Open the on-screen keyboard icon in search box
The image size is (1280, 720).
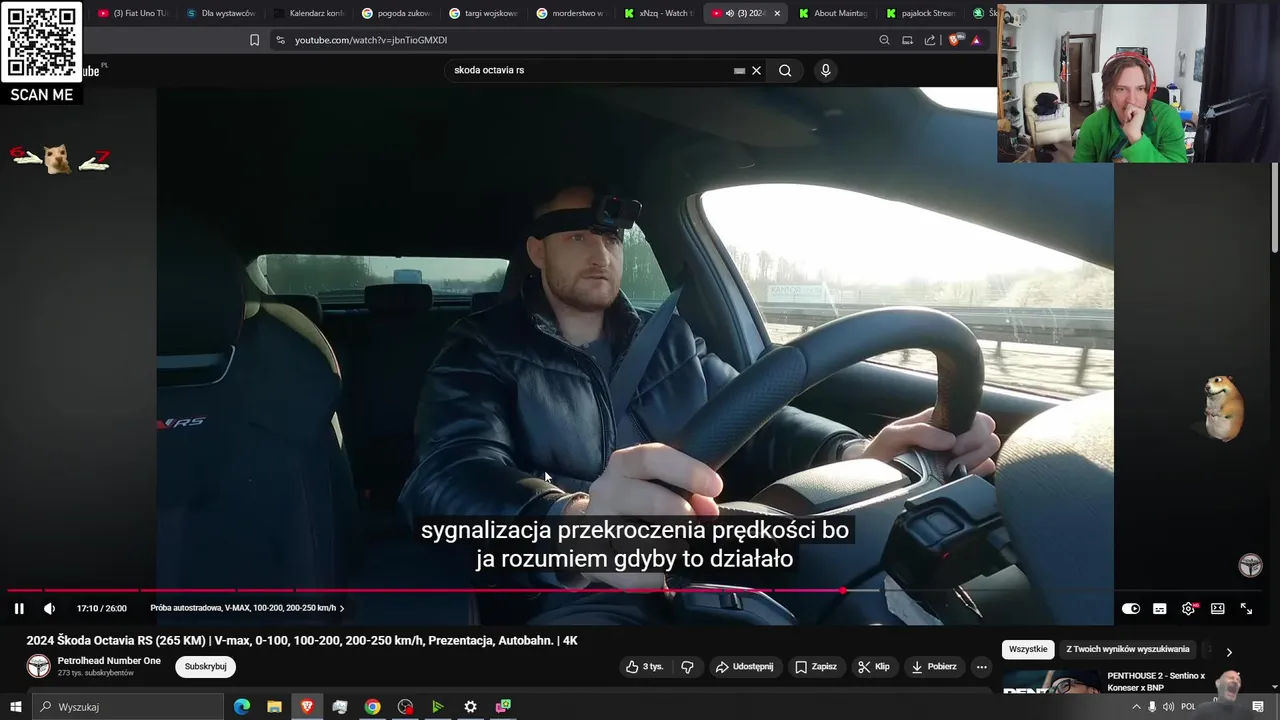(739, 71)
